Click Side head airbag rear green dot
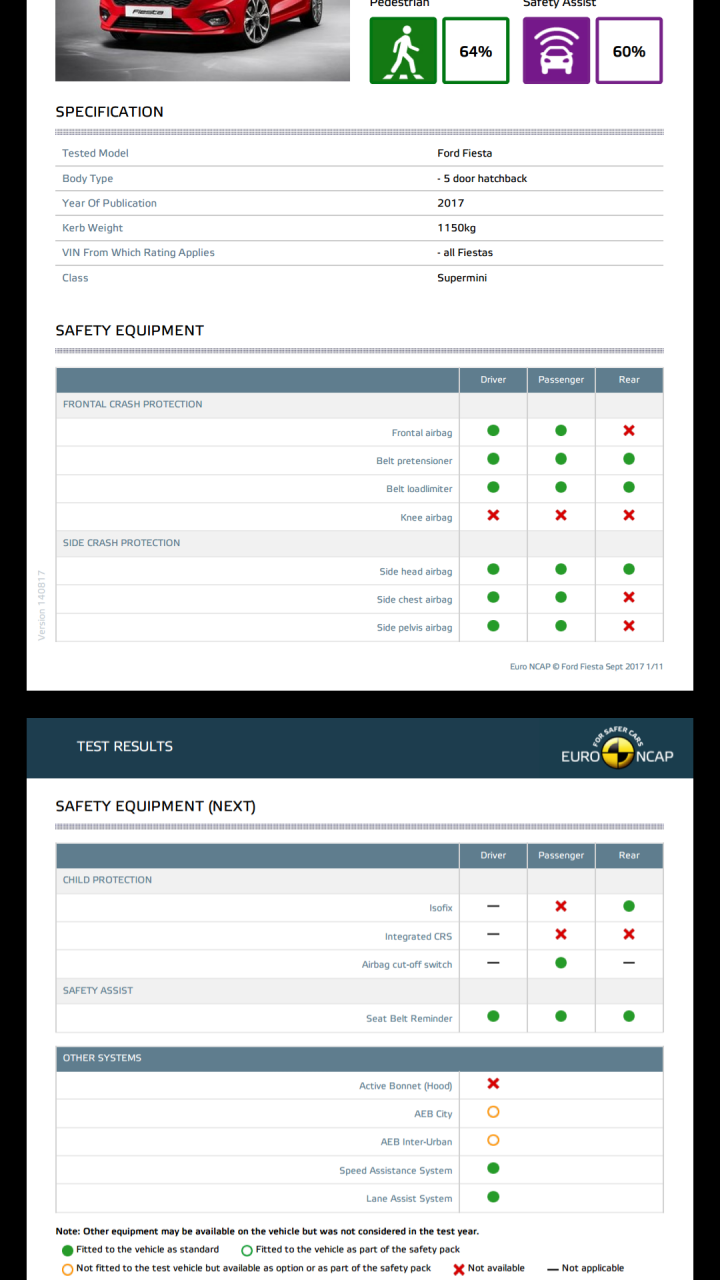The image size is (720, 1280). (629, 569)
